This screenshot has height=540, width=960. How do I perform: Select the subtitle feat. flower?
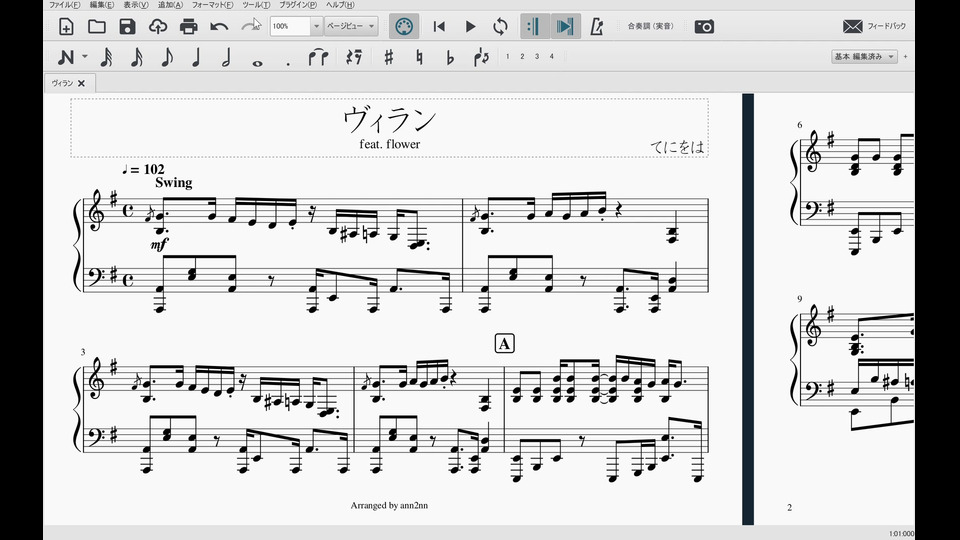click(390, 144)
